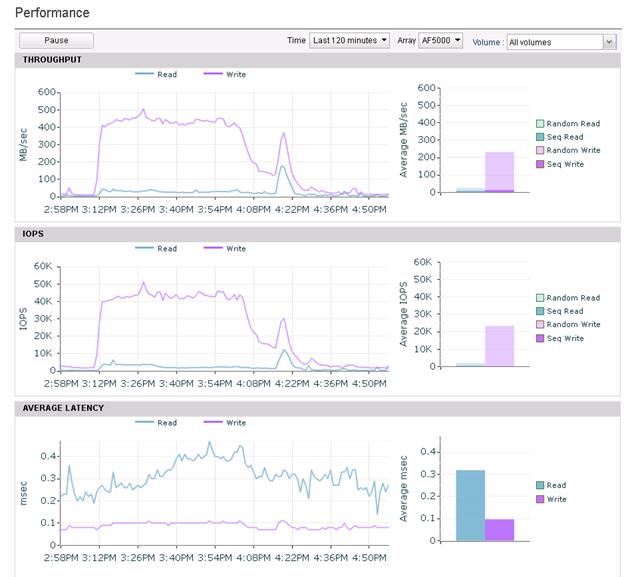The image size is (626, 577).
Task: Click Write legend line in Throughput chart
Action: coord(213,74)
